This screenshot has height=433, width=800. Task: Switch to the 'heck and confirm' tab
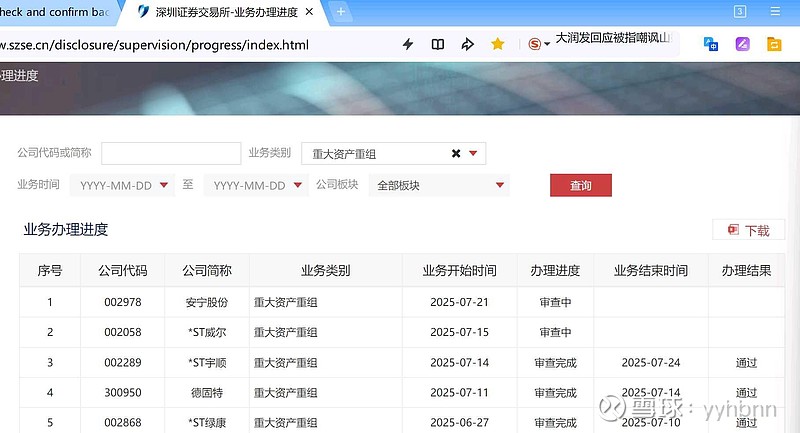(55, 12)
